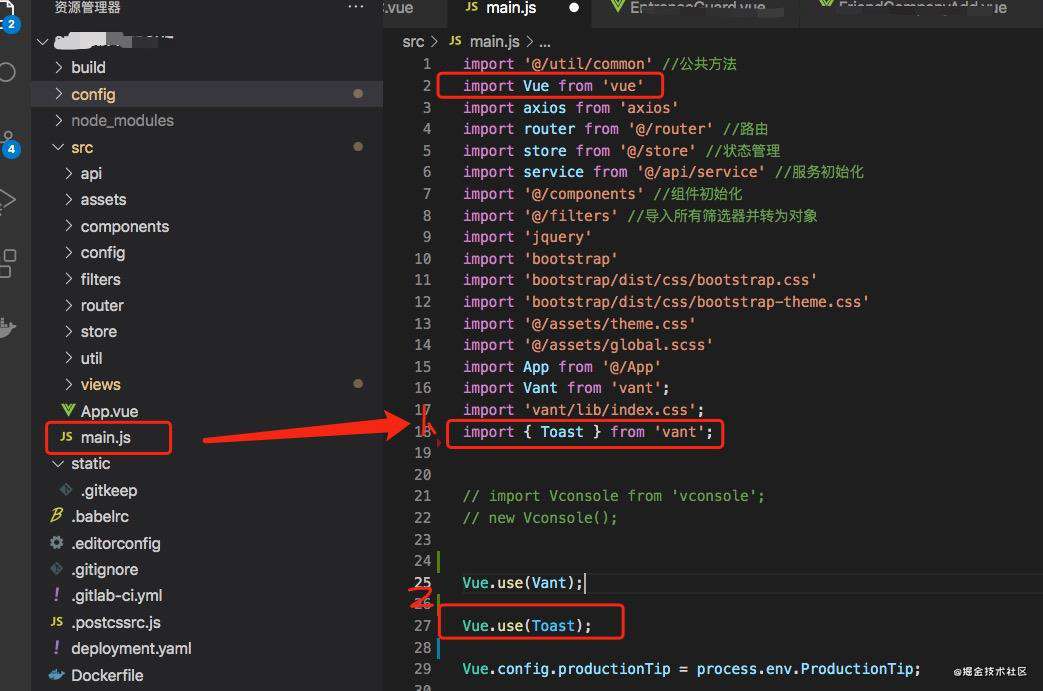Open .gitlab-ci.yml file in explorer
The width and height of the screenshot is (1043, 691).
[x=116, y=595]
